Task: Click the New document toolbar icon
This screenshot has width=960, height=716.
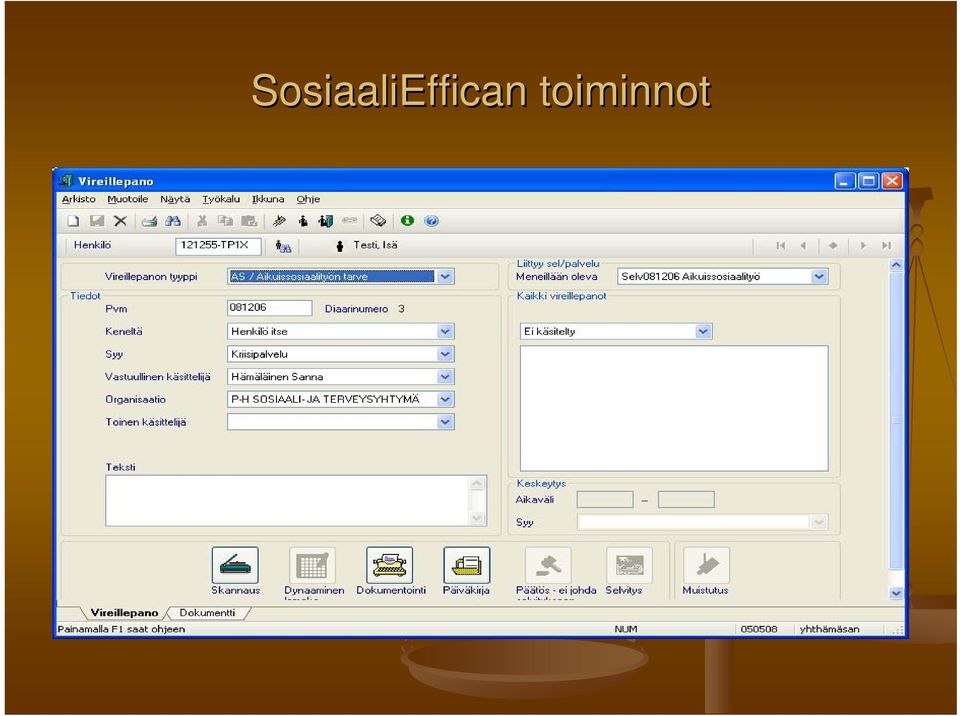Action: [73, 221]
